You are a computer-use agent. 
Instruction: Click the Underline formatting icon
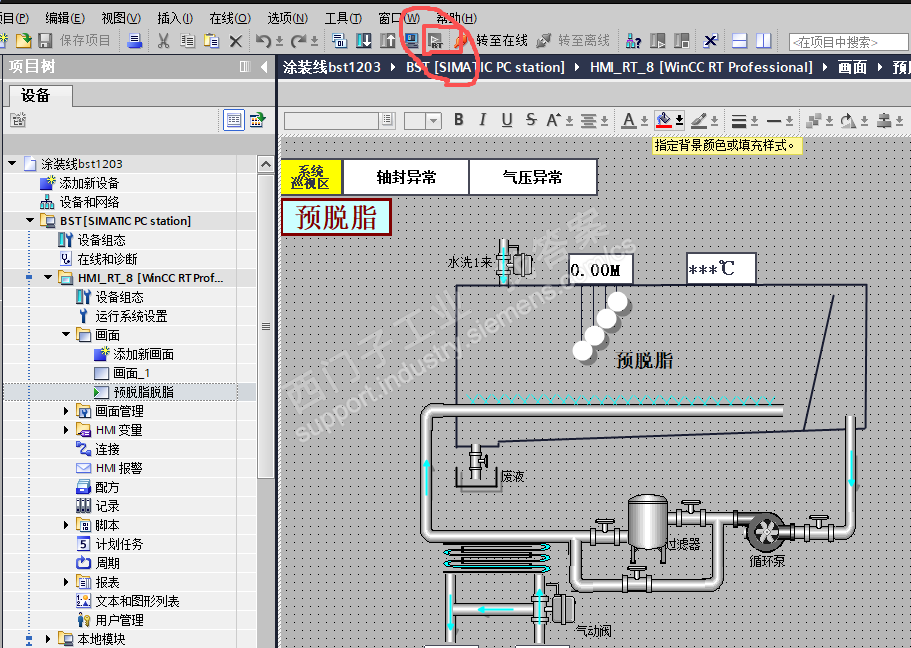coord(507,120)
